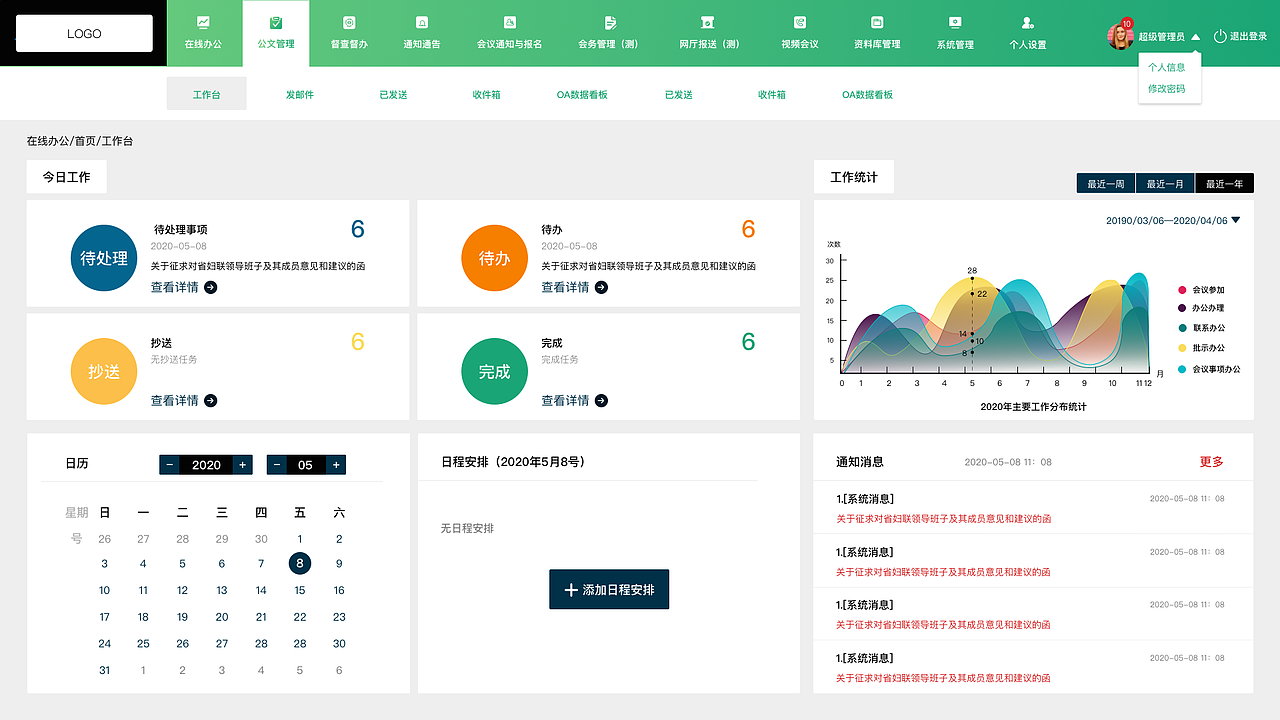Screen dimensions: 1280x720
Task: Click the 添加日程安排 button
Action: click(x=609, y=590)
